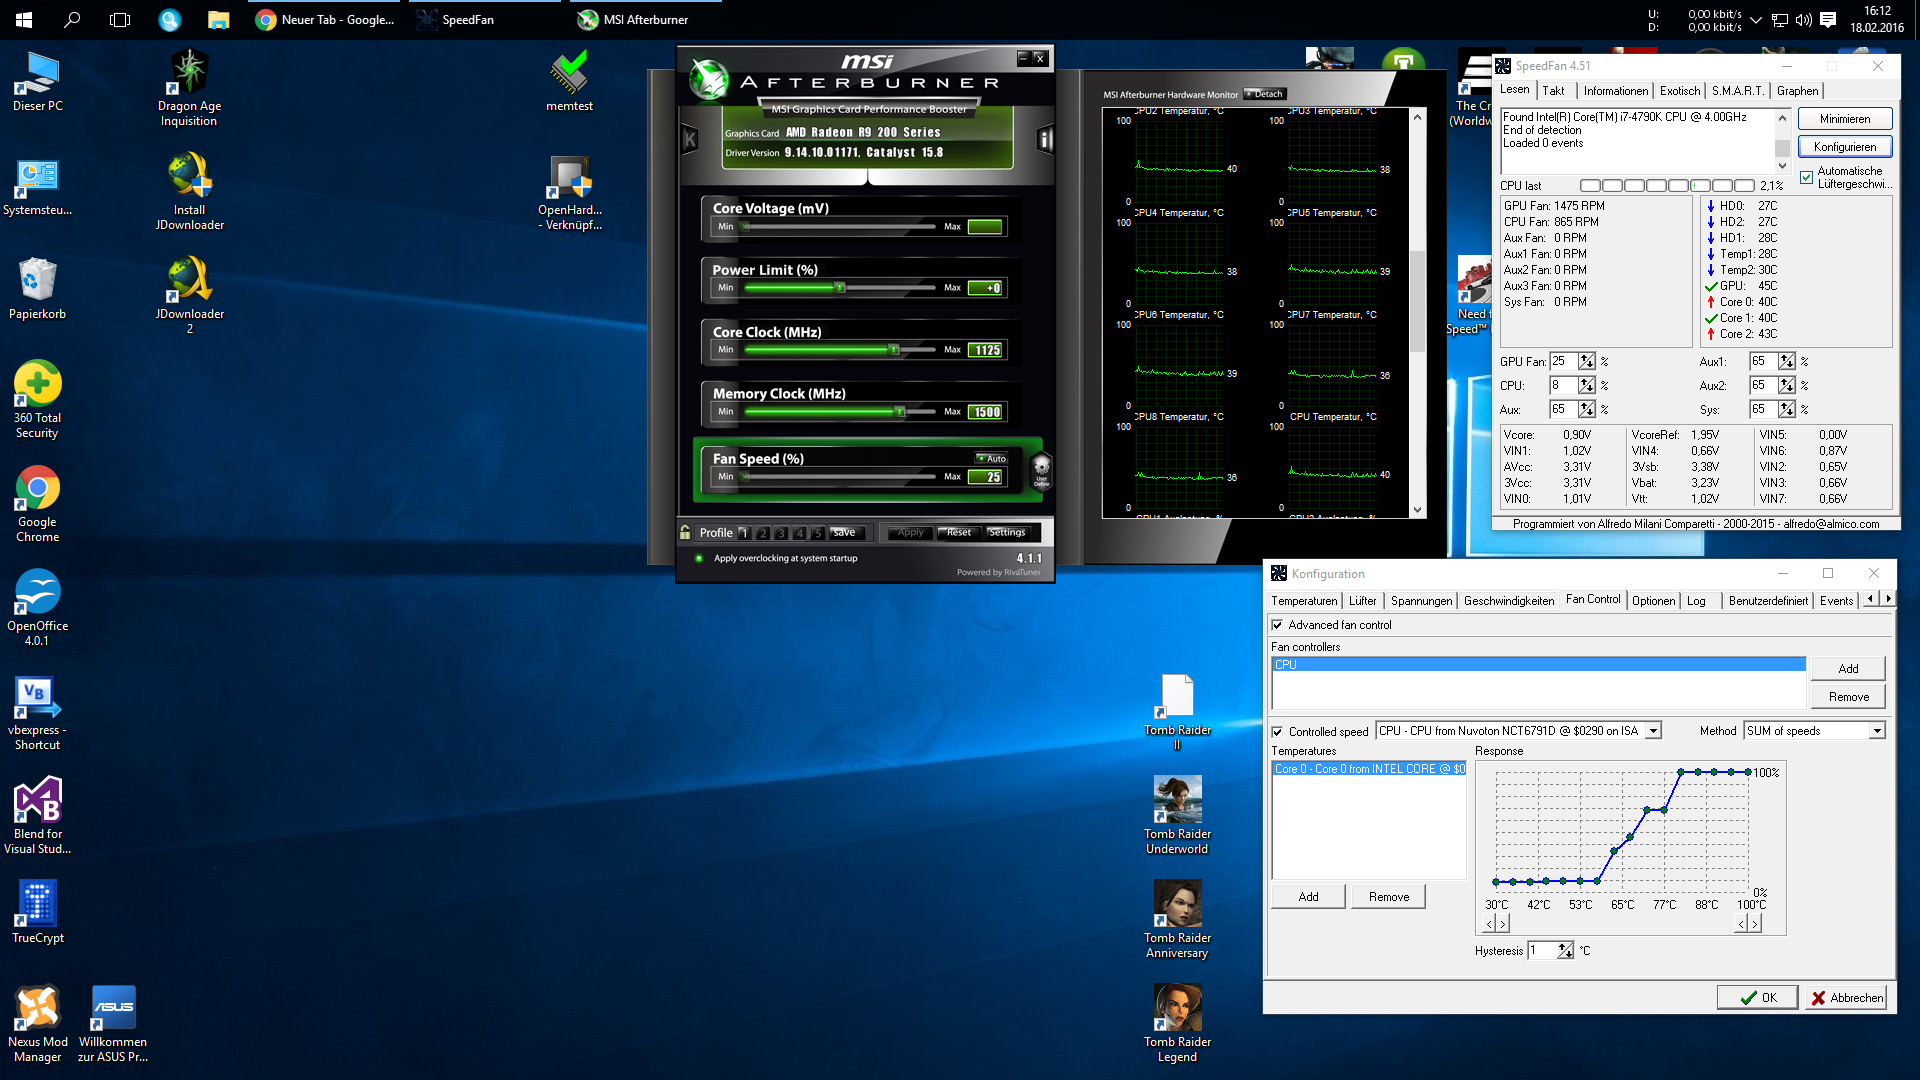Click the User Define fan gear icon
1920x1080 pixels.
tap(1041, 469)
